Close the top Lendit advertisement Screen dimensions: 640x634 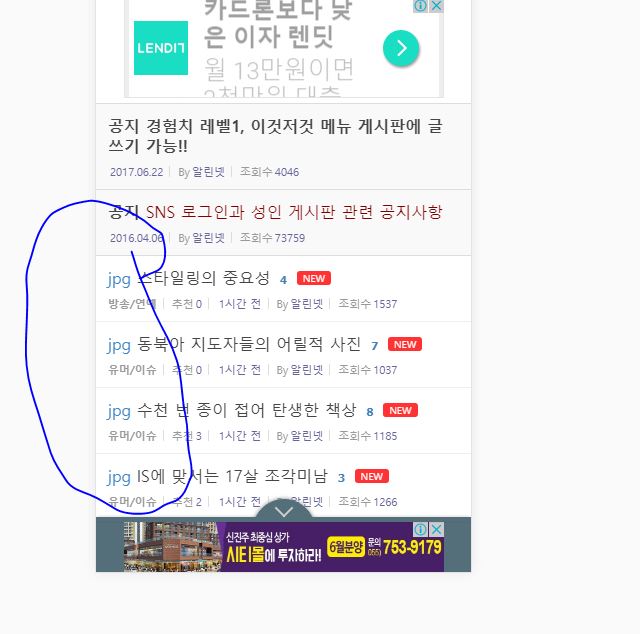coord(436,6)
